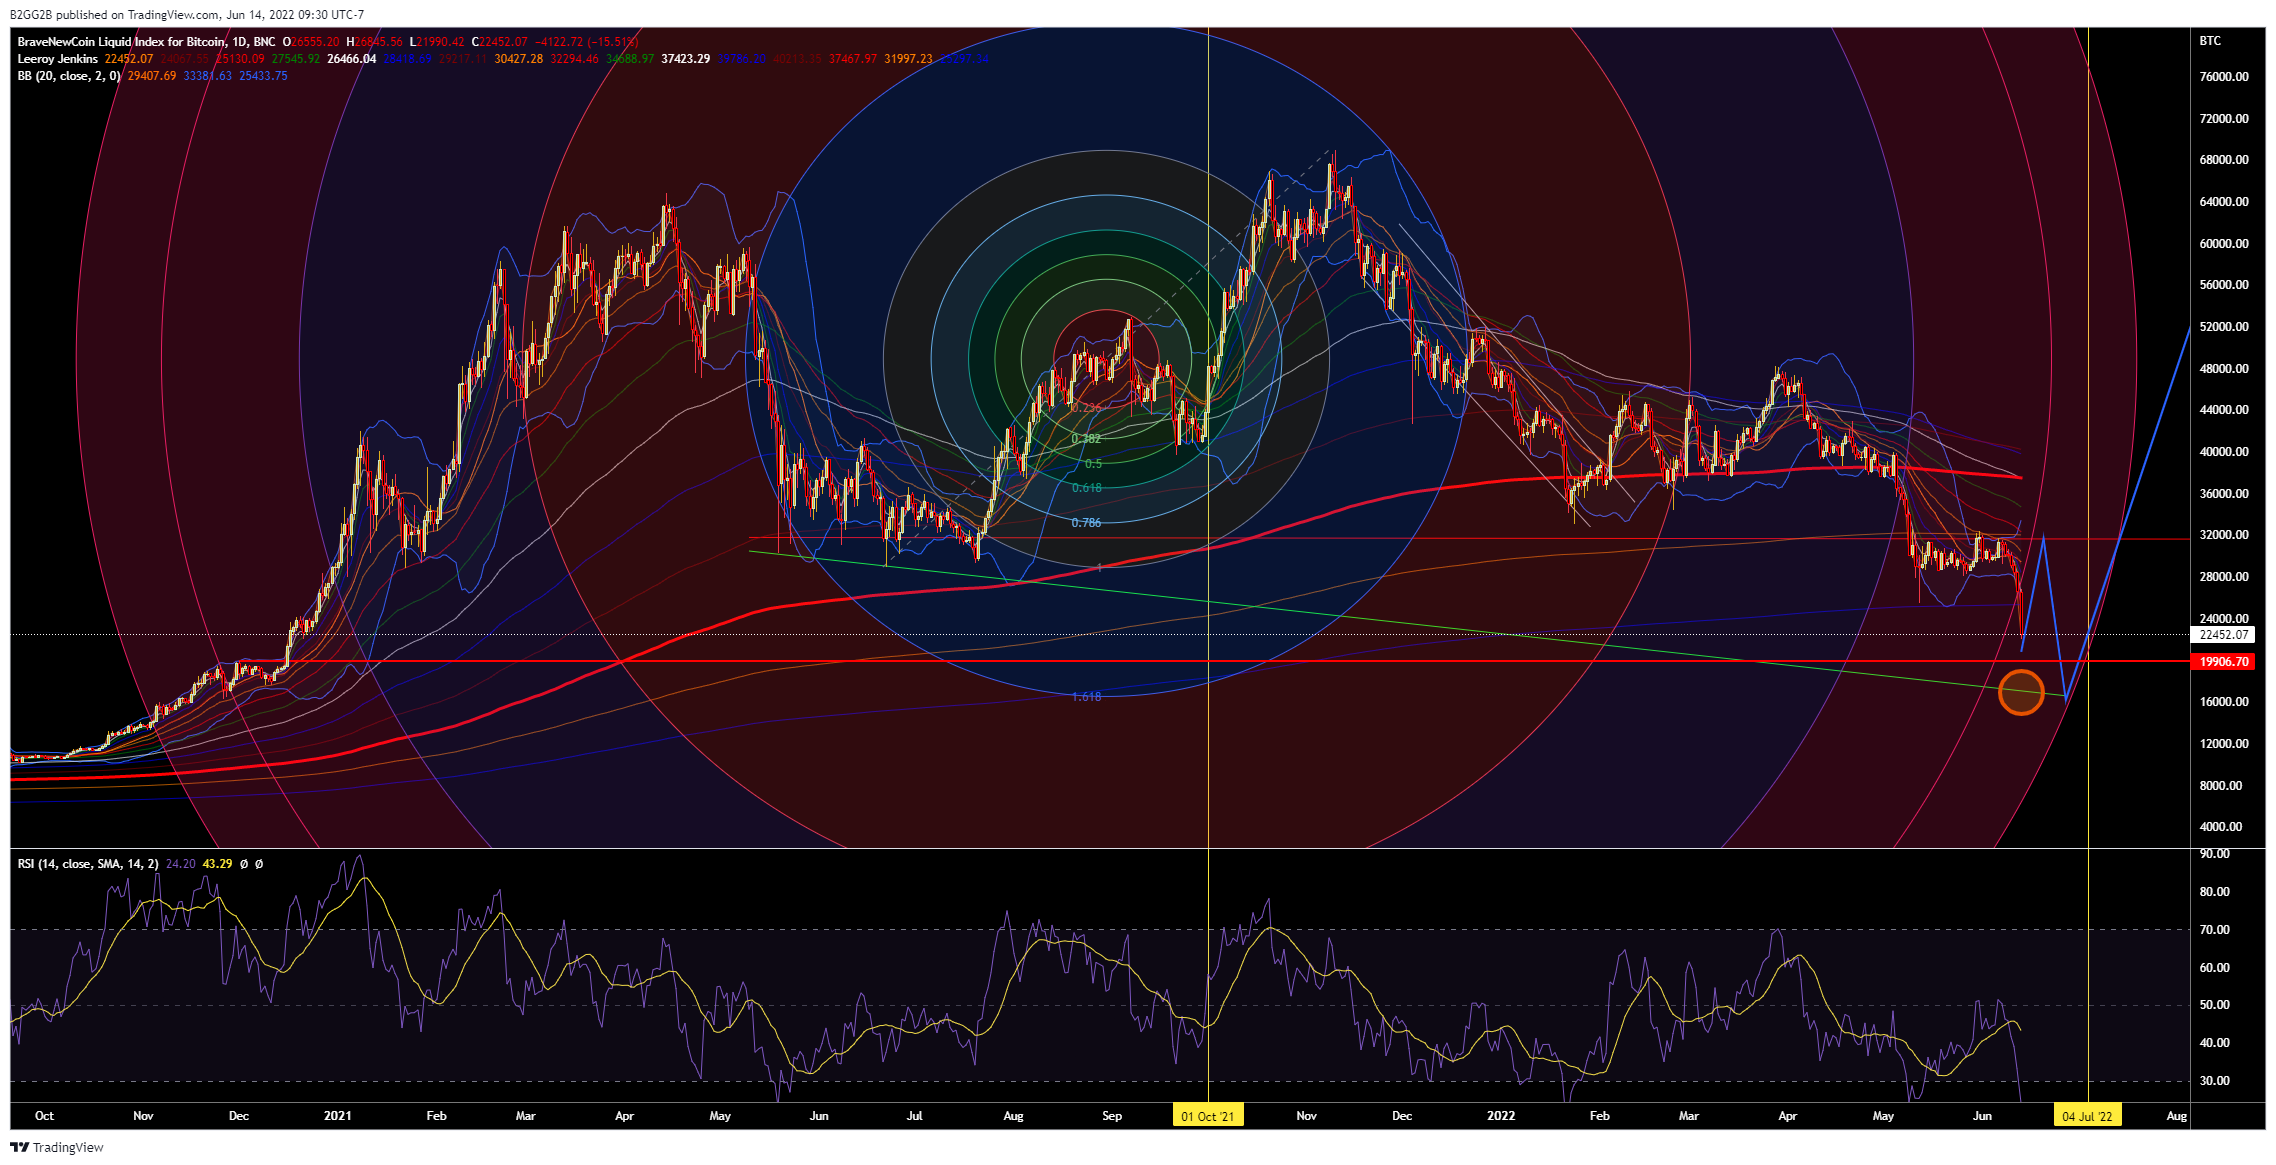Select the highlighted 04 Jul '22 date marker
Image resolution: width=2276 pixels, height=1165 pixels.
(x=2088, y=1116)
